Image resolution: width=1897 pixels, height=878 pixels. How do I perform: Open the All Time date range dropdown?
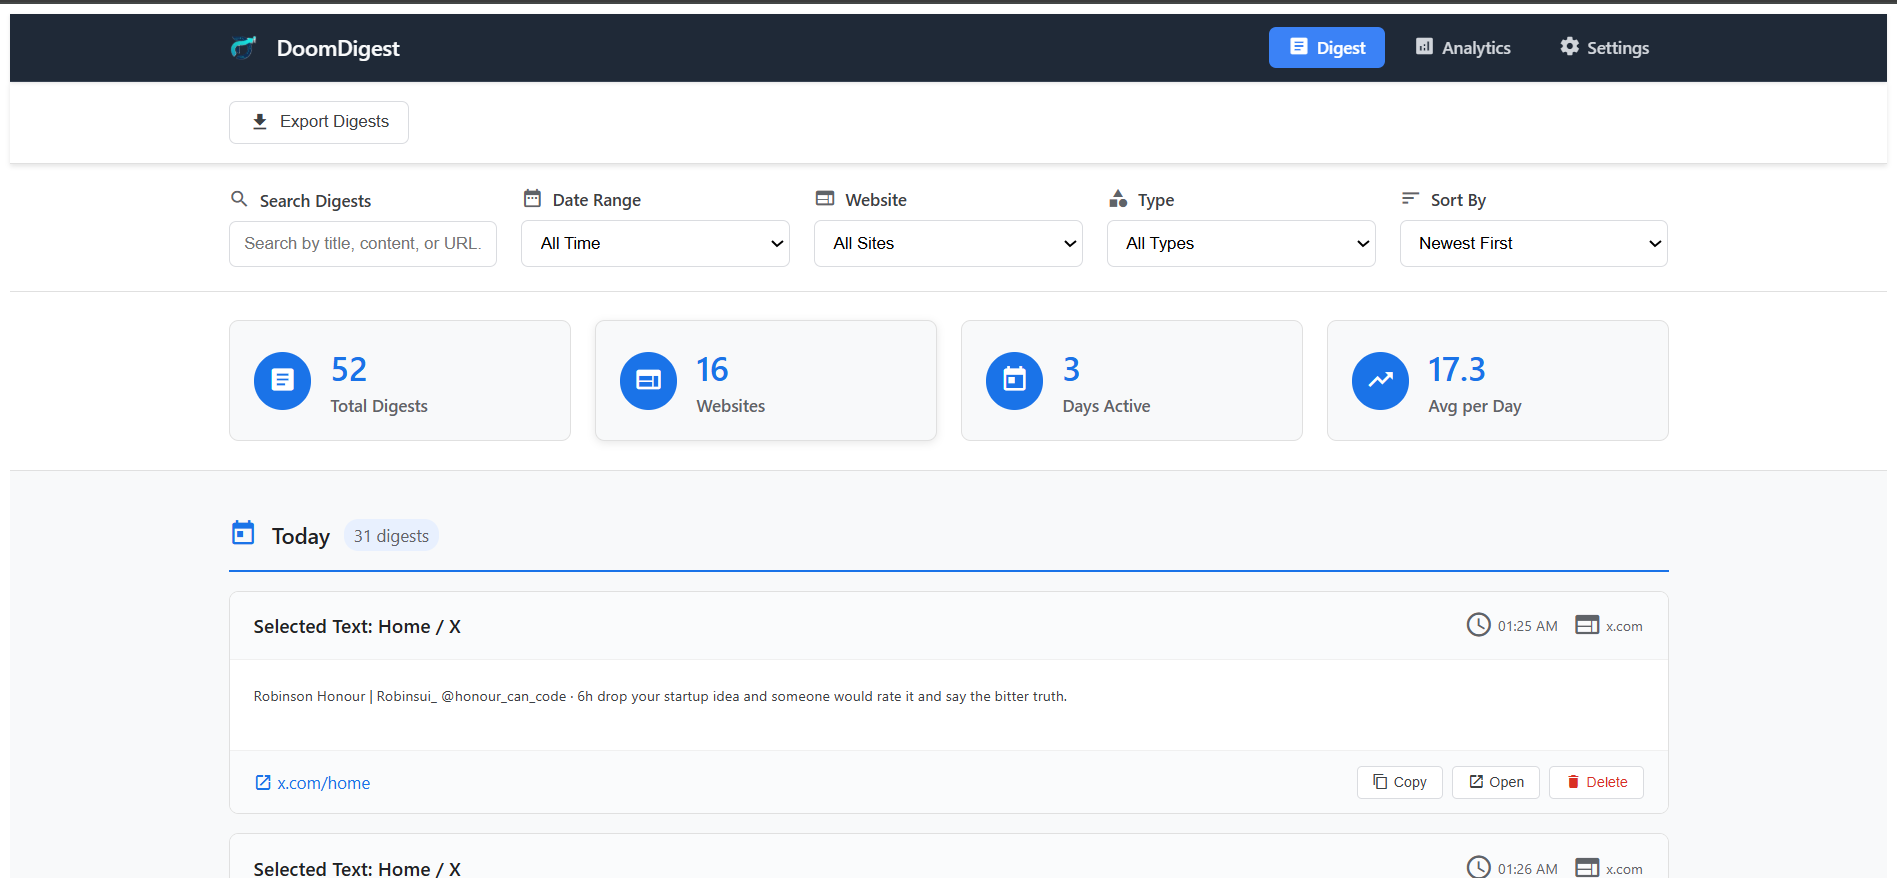click(x=655, y=244)
